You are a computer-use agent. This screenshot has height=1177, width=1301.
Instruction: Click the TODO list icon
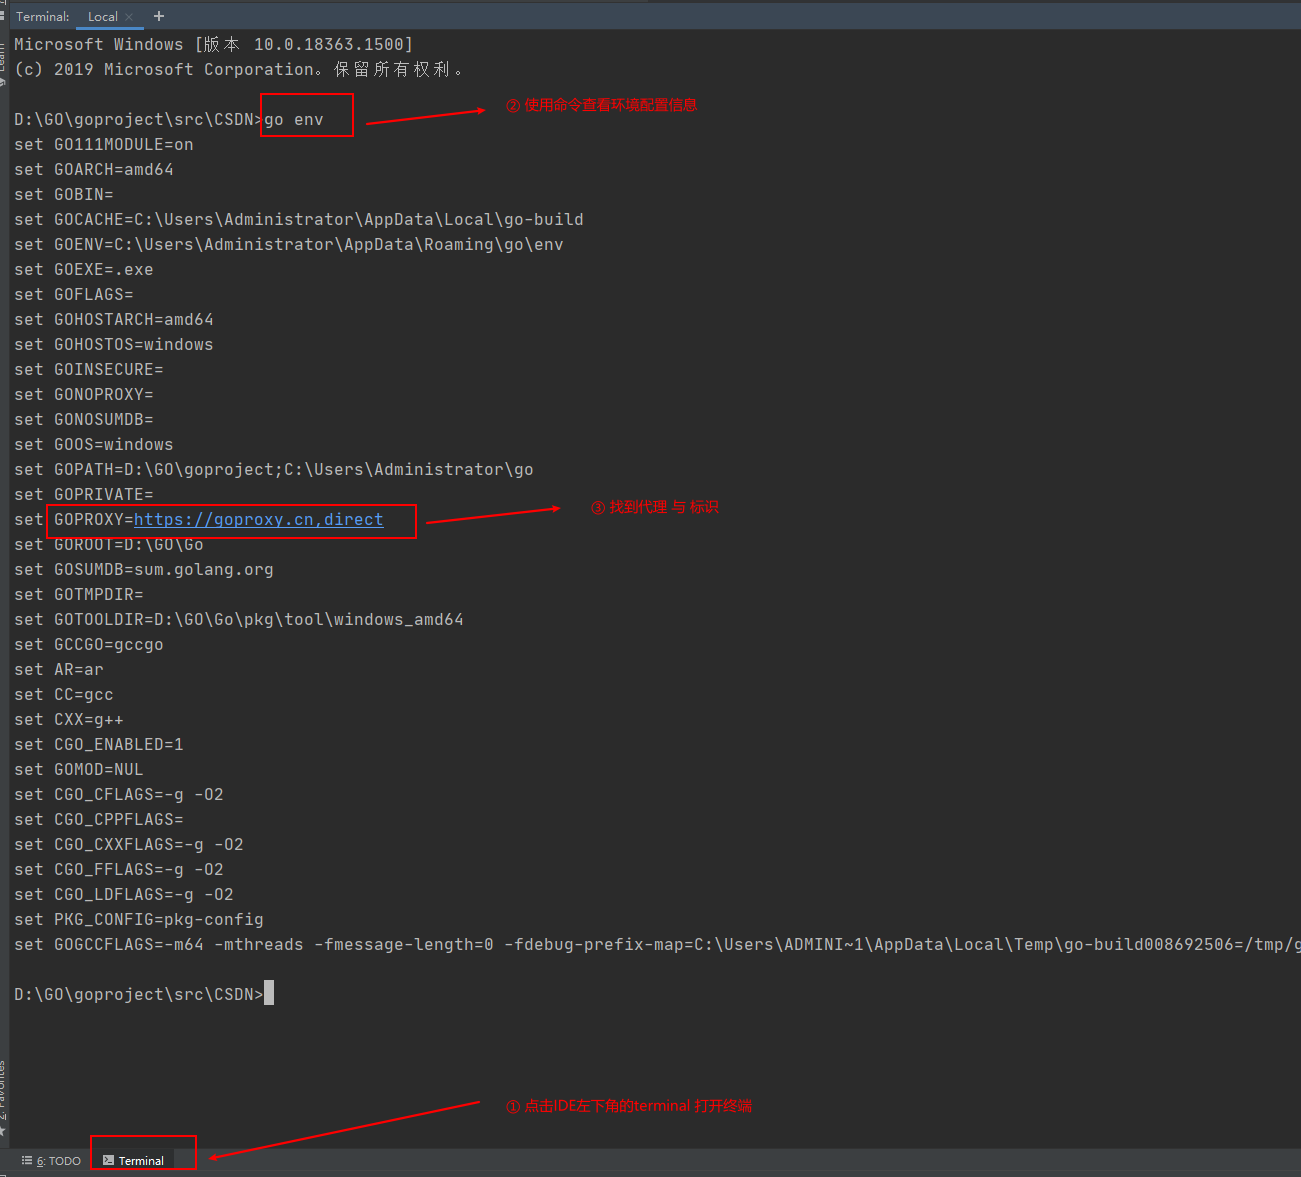click(27, 1160)
